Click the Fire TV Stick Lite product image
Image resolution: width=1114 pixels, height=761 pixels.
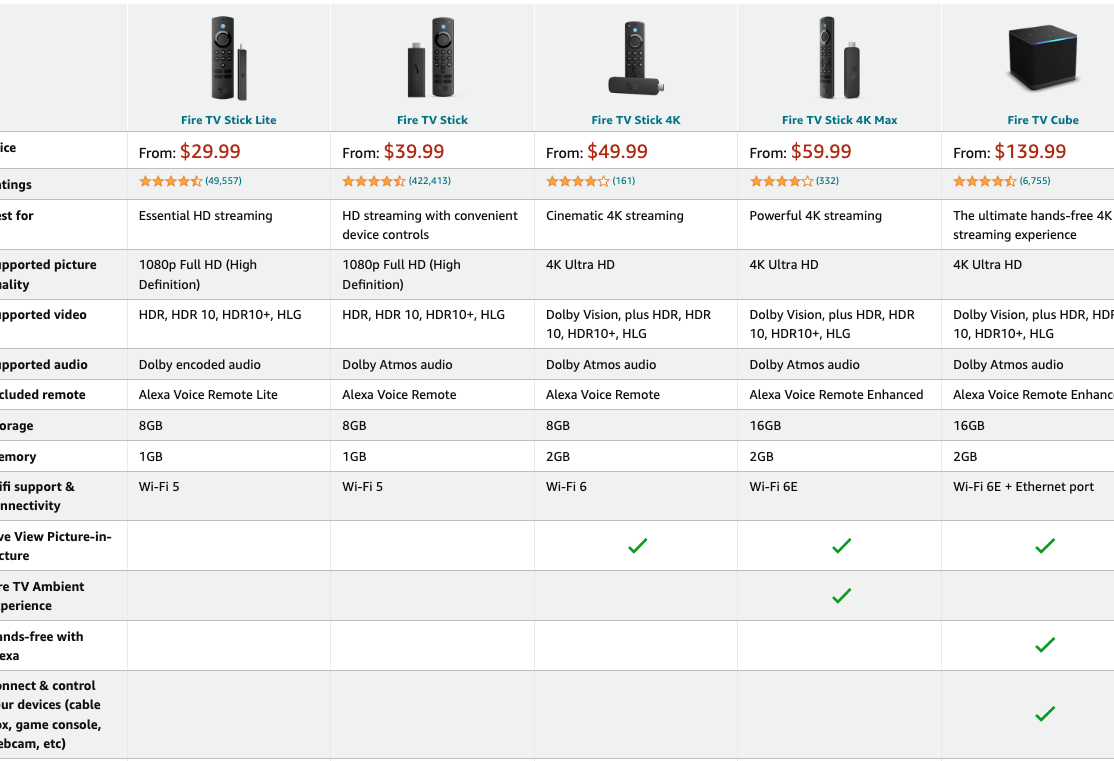click(228, 58)
